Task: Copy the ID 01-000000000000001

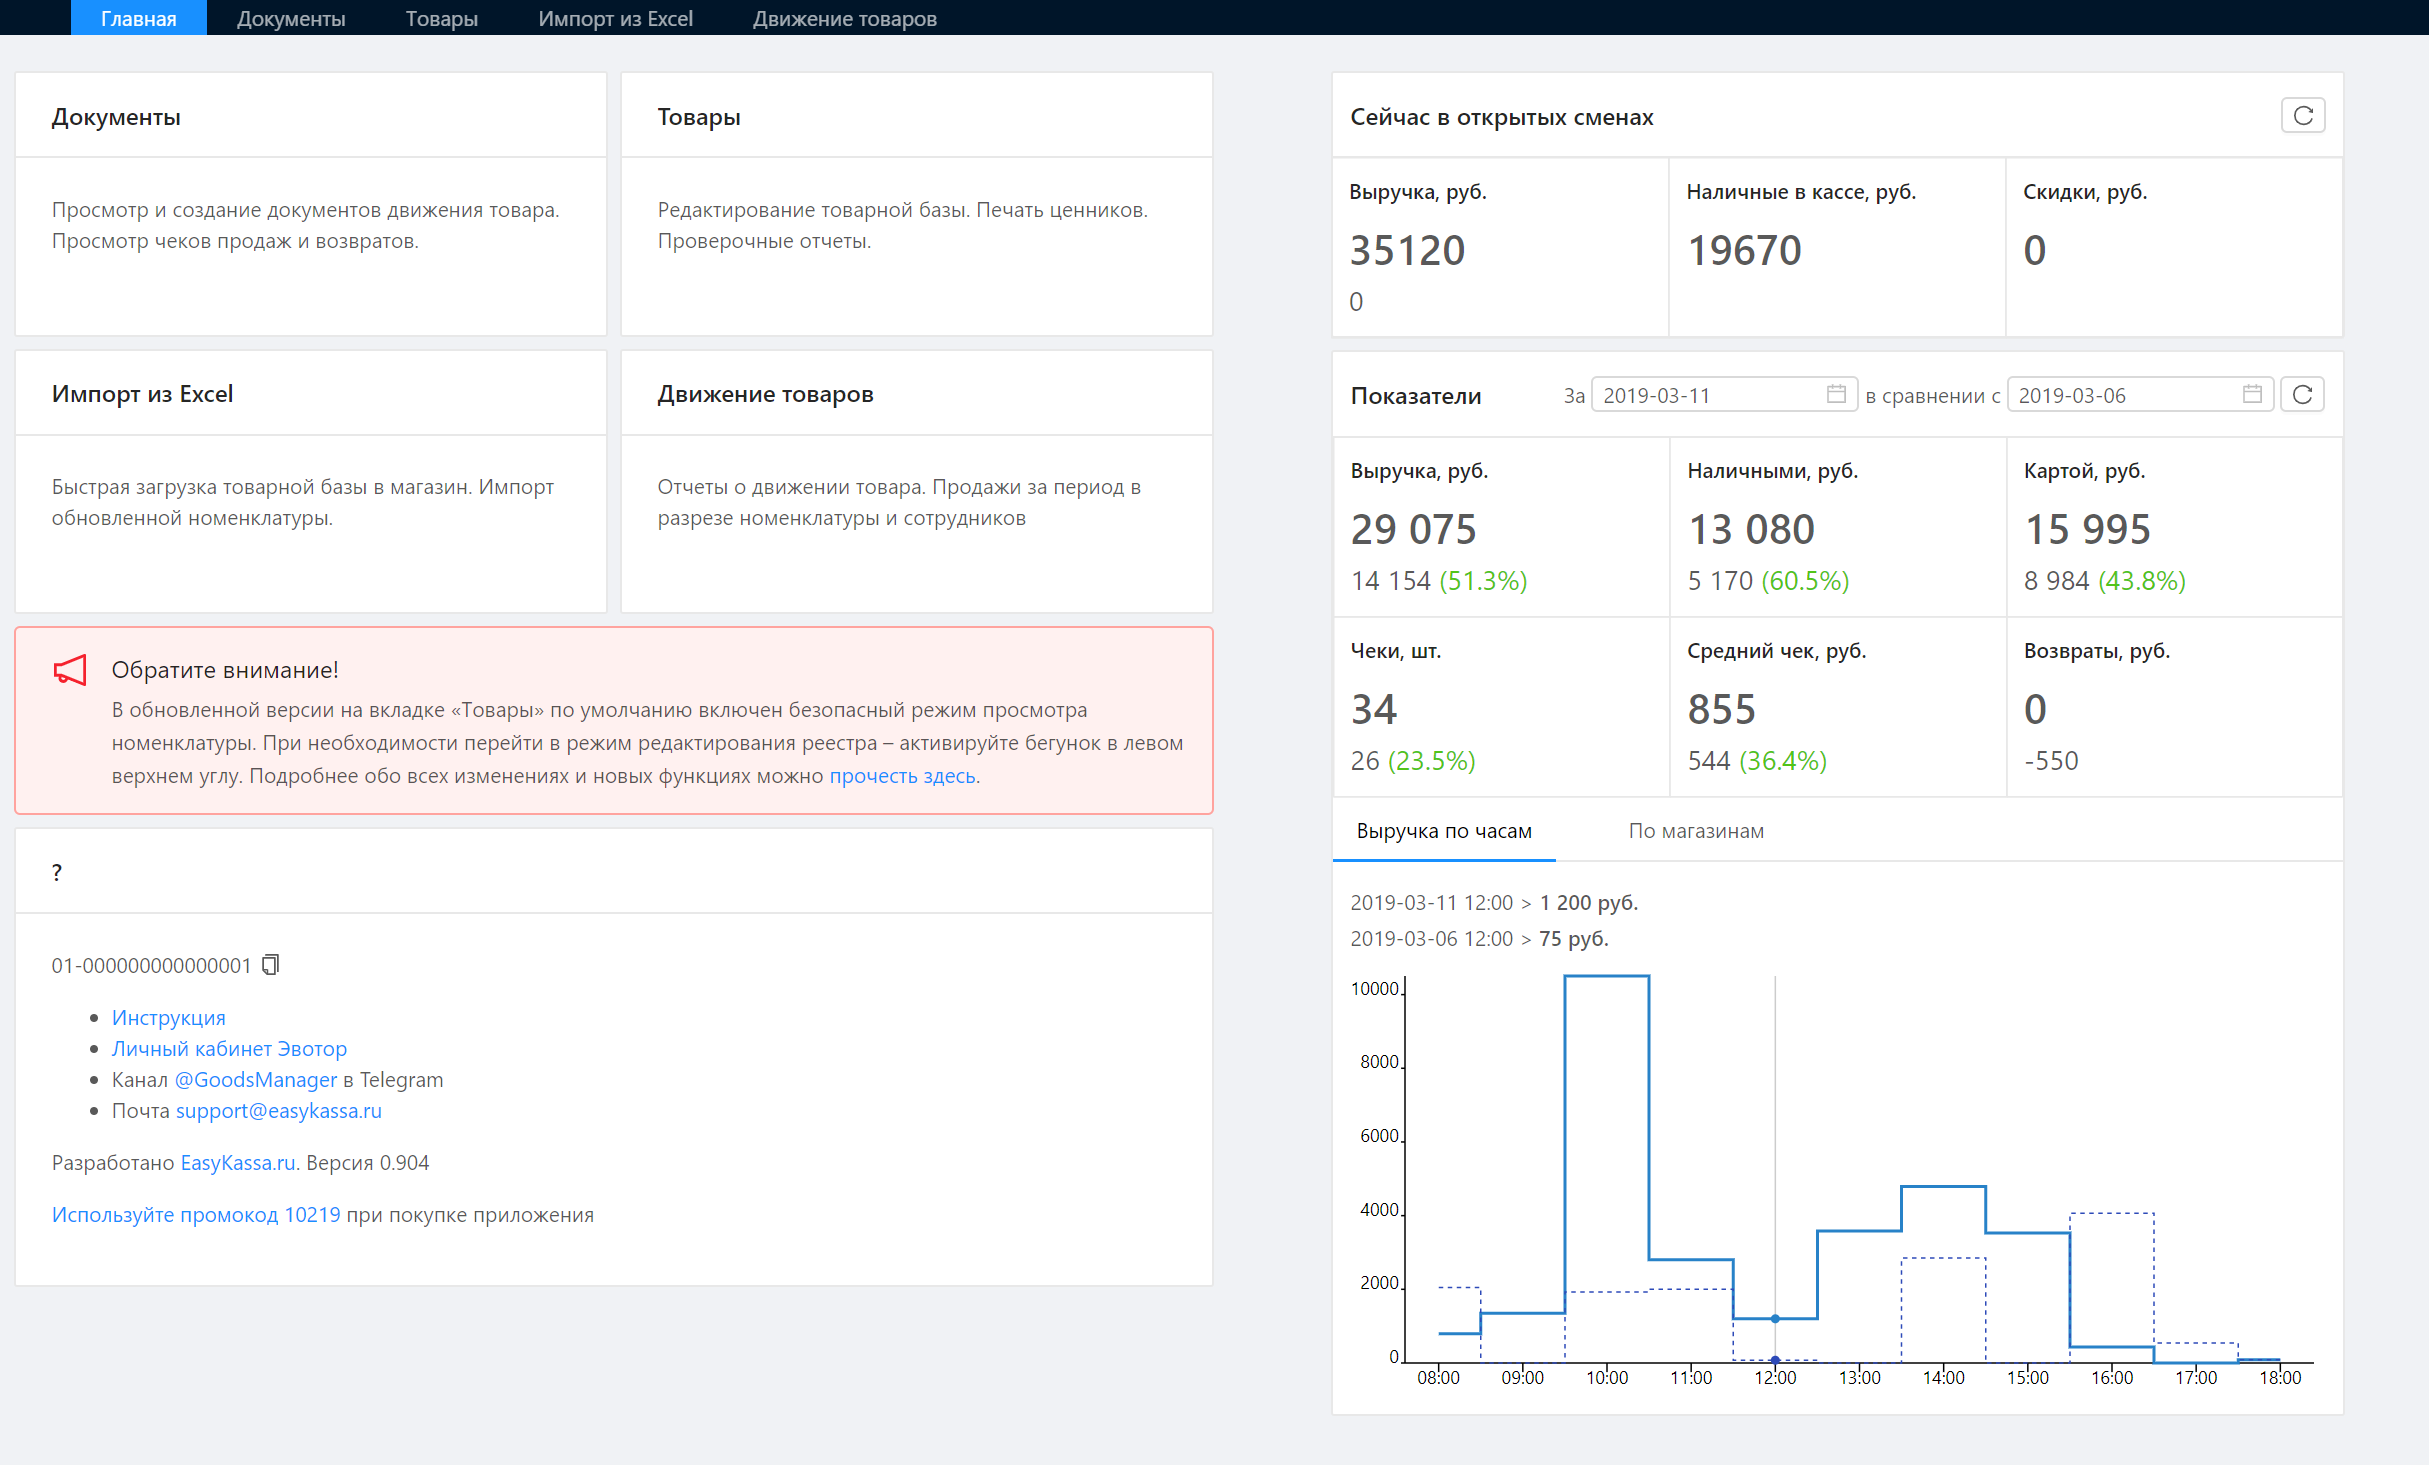Action: coord(270,965)
